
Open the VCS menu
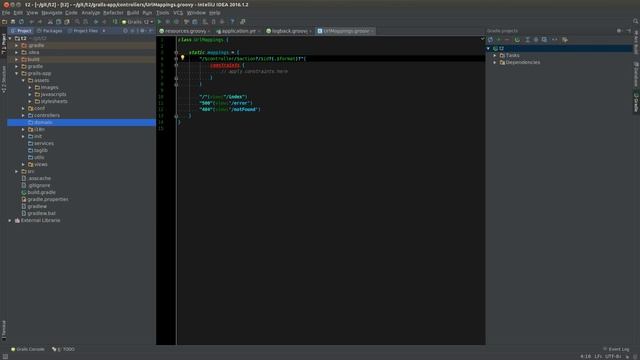[178, 13]
